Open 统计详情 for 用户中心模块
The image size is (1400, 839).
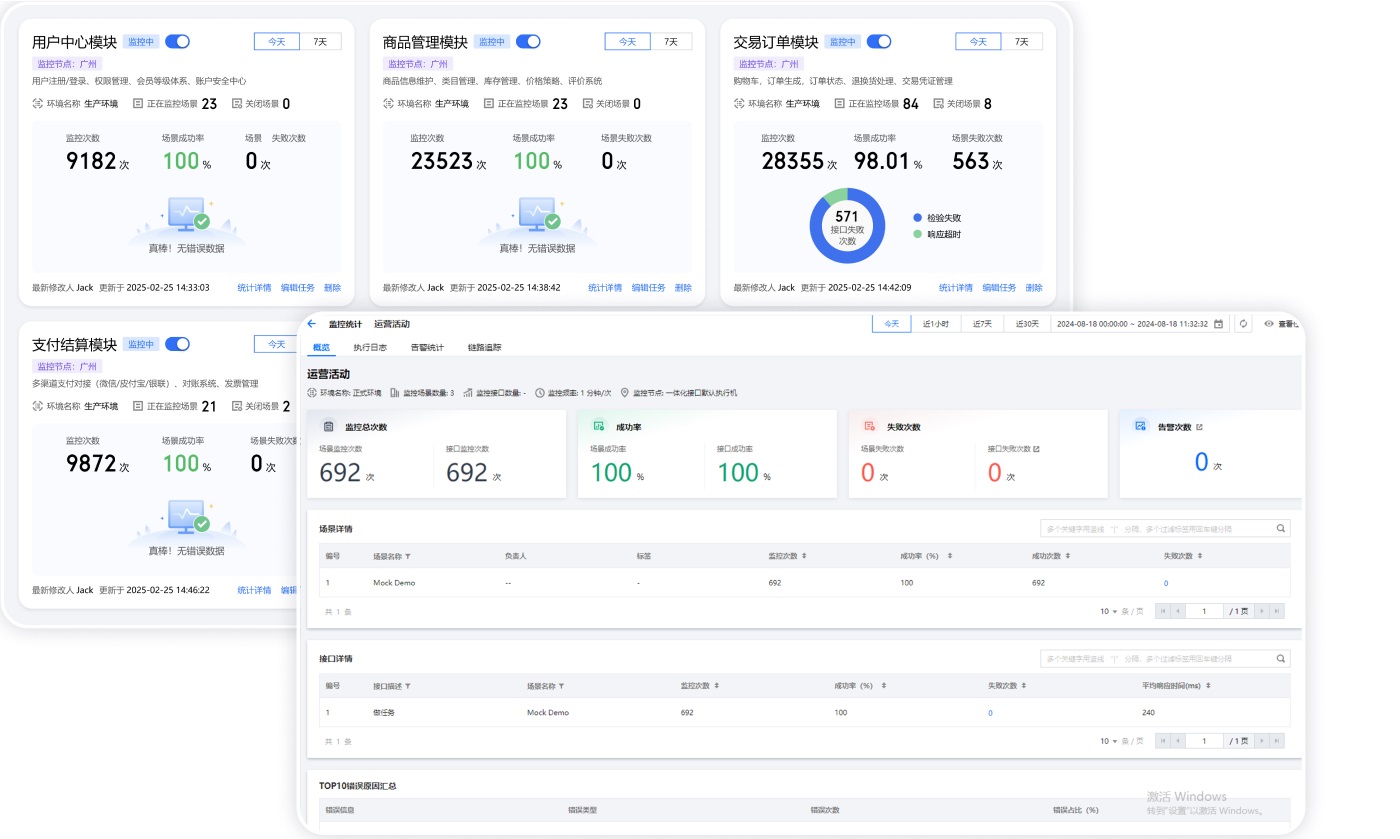pos(254,288)
